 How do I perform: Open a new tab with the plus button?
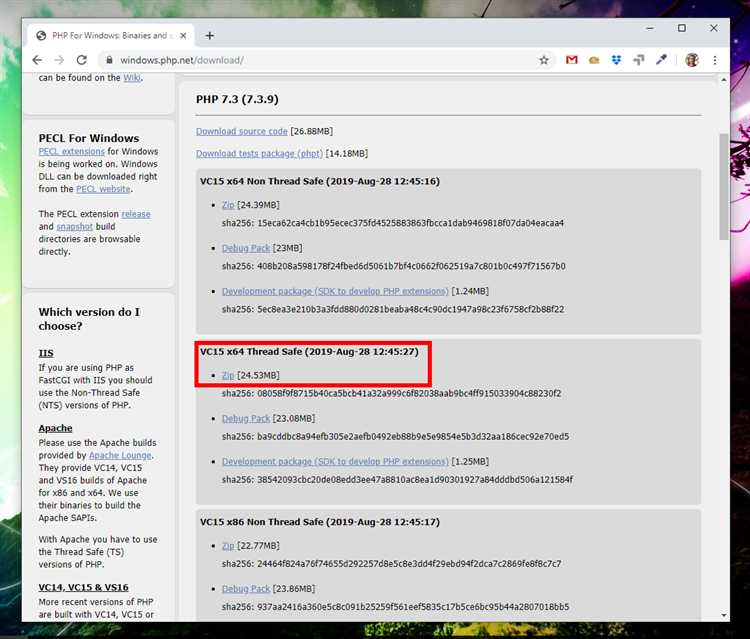click(x=210, y=35)
